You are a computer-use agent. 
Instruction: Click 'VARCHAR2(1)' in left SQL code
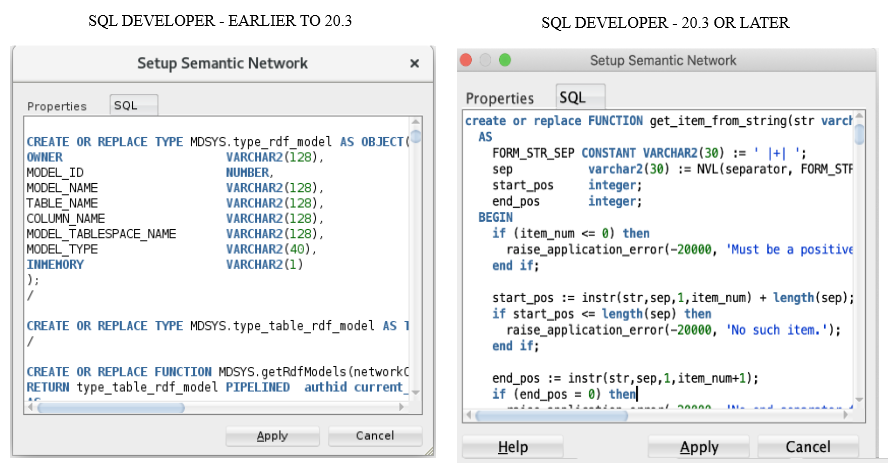click(x=265, y=264)
